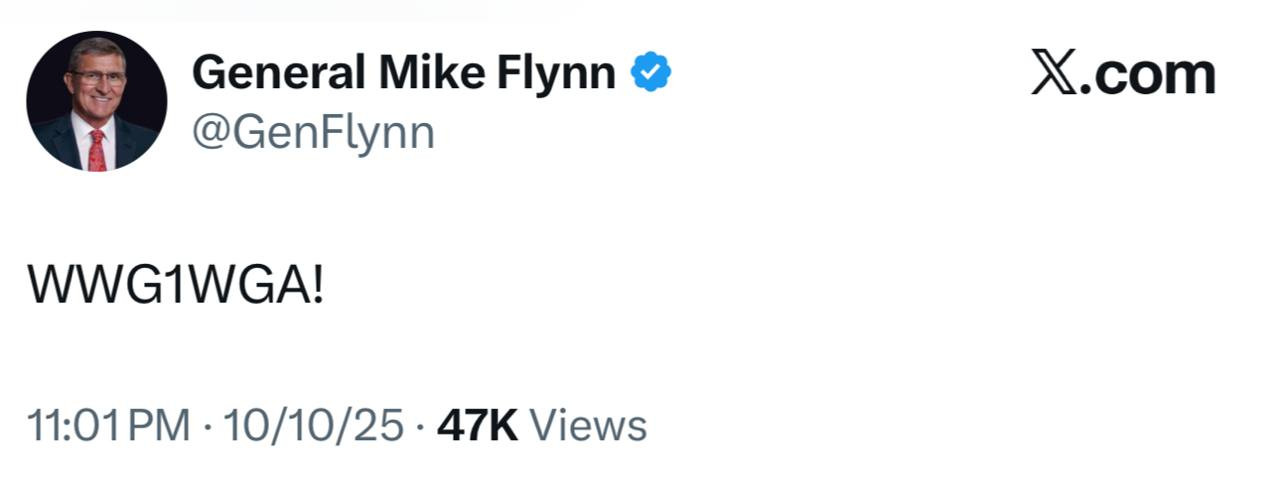Click the exclamation mark ending the post text
Viewport: 1280px width, 490px height.
318,287
